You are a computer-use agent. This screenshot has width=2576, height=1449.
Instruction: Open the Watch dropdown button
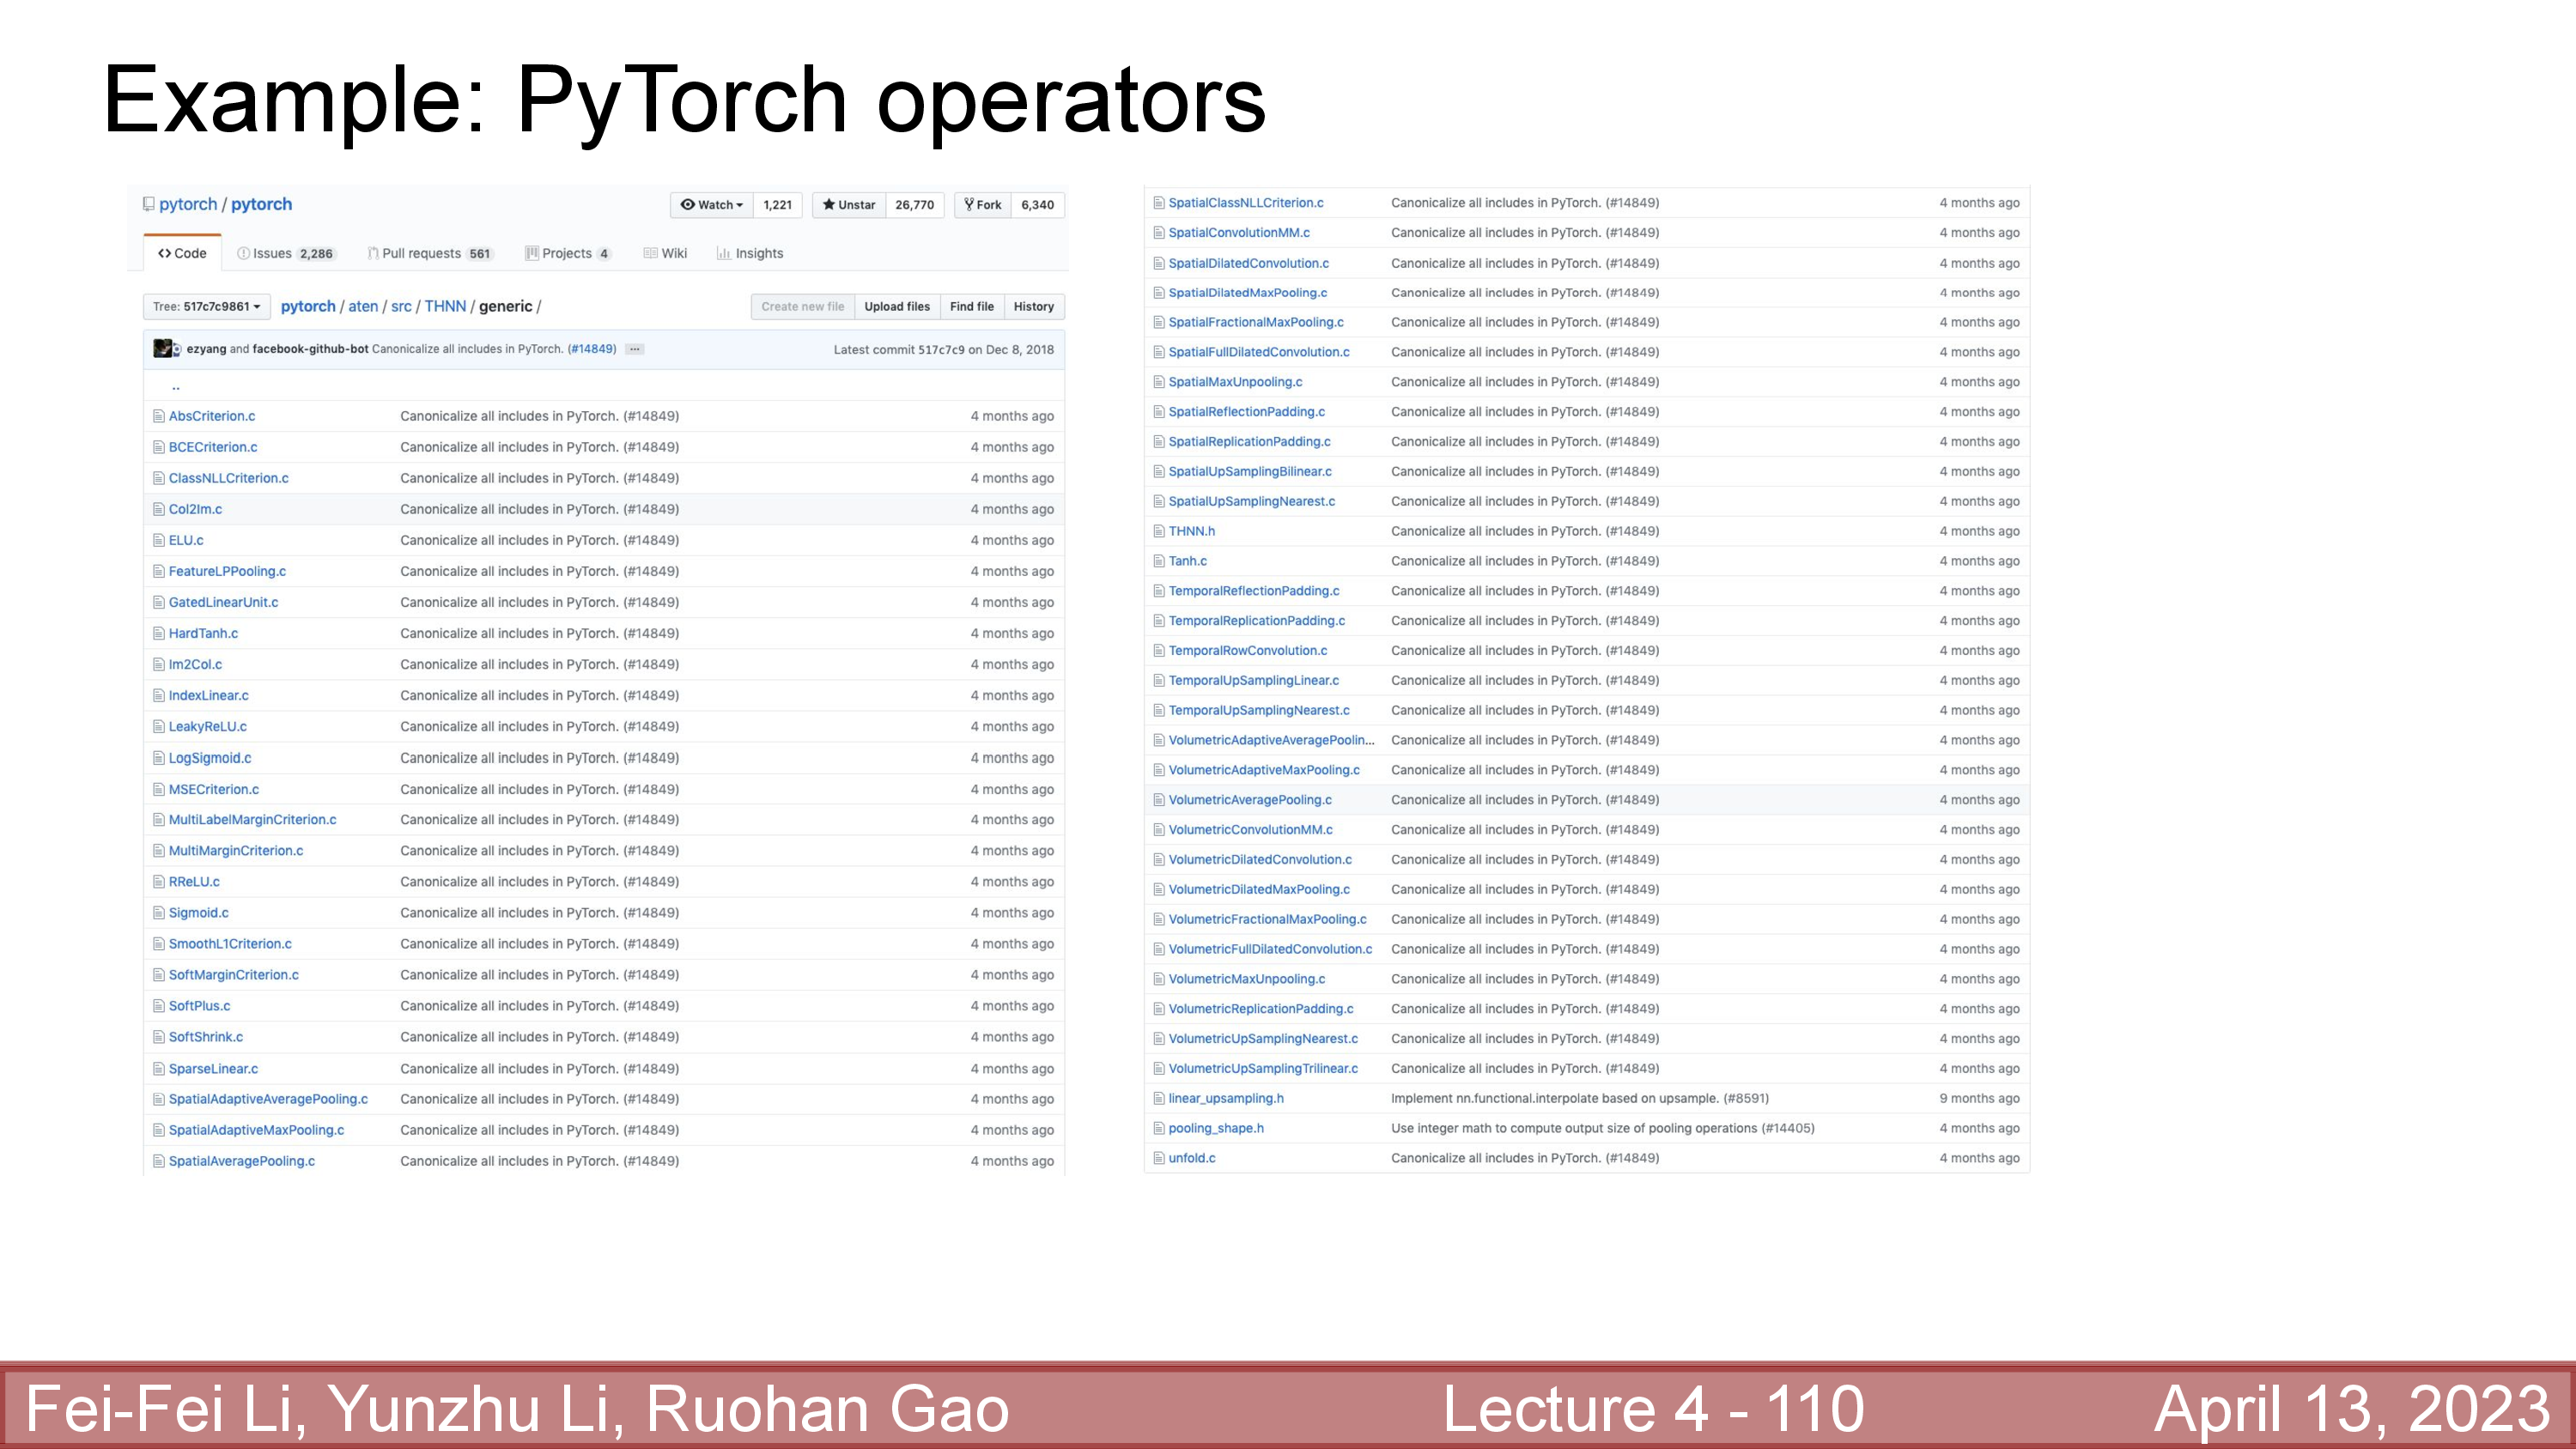click(x=711, y=205)
